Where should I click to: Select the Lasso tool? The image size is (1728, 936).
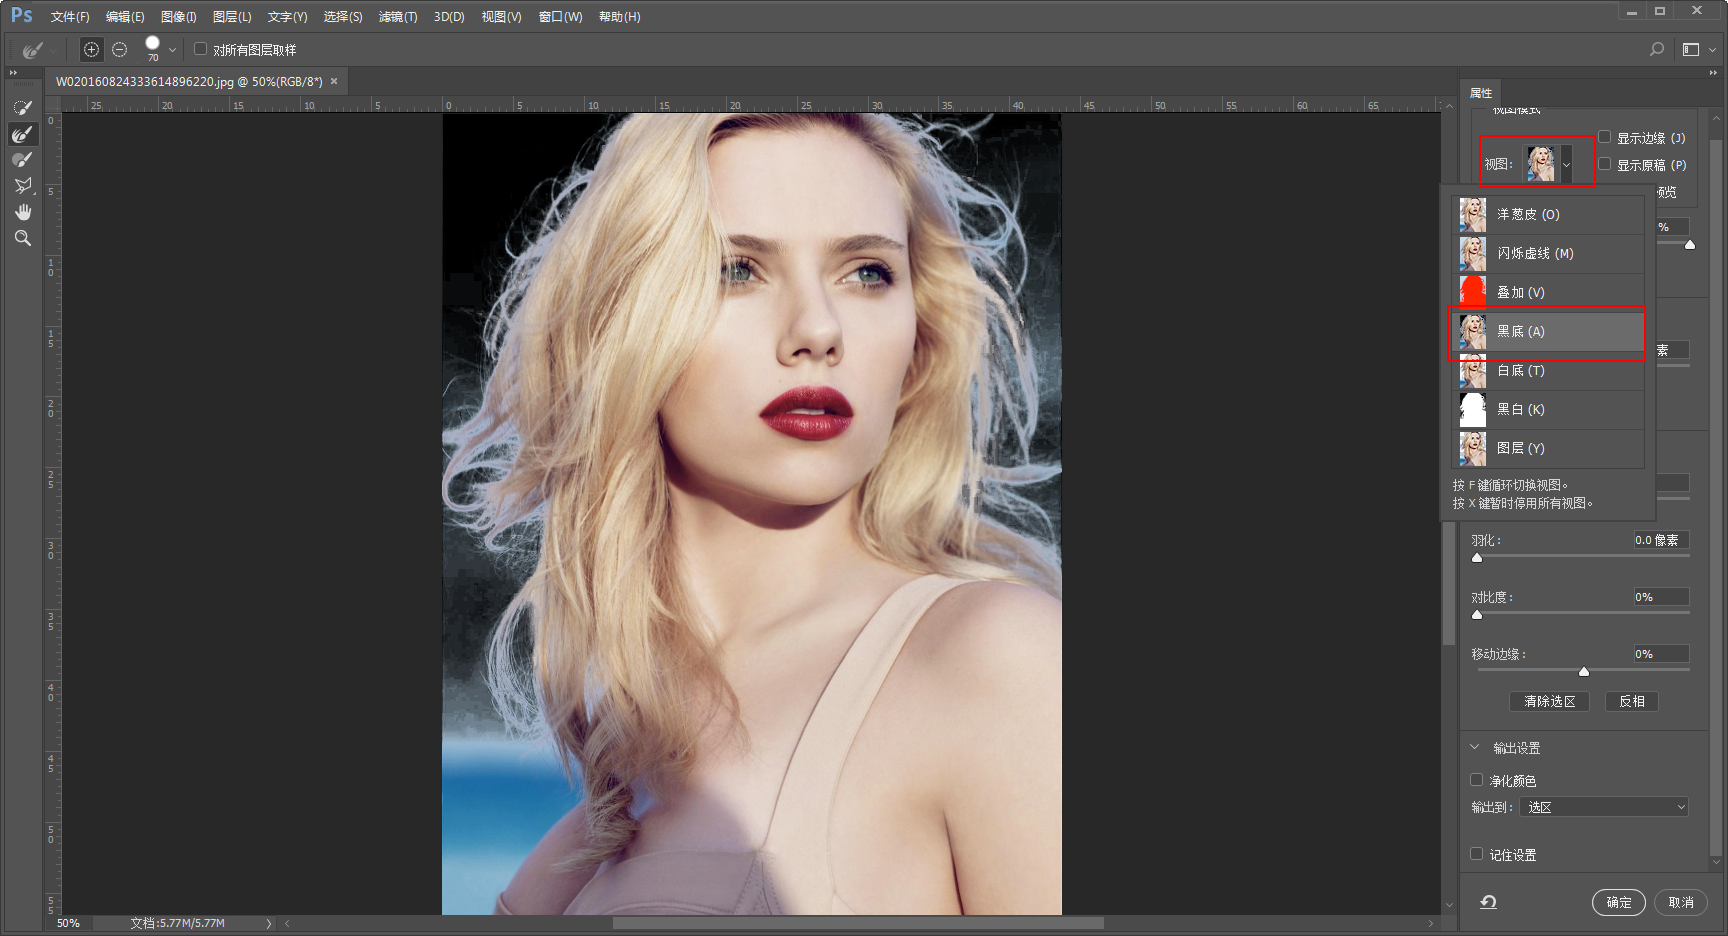(22, 185)
